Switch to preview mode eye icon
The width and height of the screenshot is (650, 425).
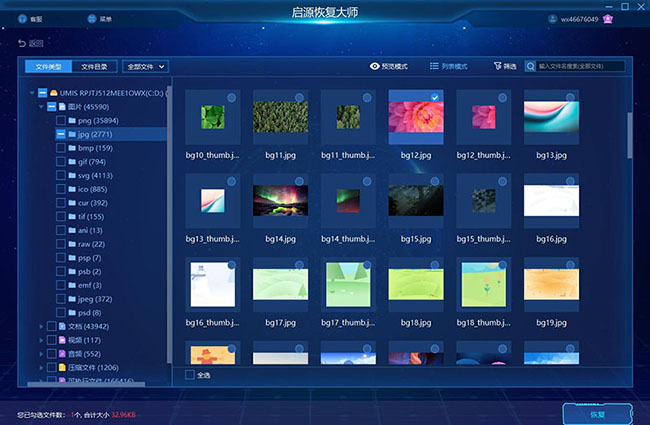tap(374, 66)
